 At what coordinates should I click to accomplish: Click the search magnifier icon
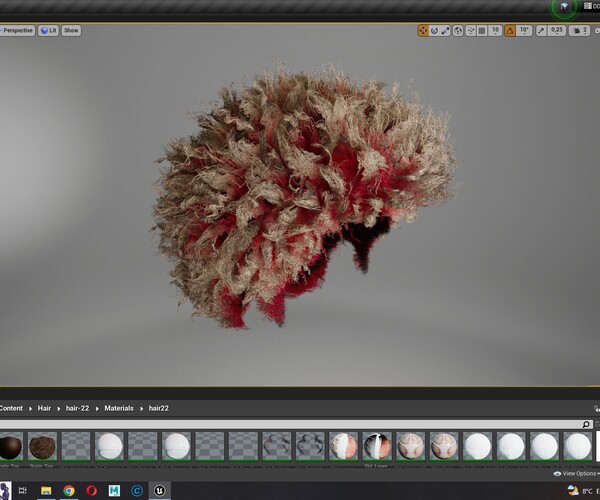pos(586,424)
